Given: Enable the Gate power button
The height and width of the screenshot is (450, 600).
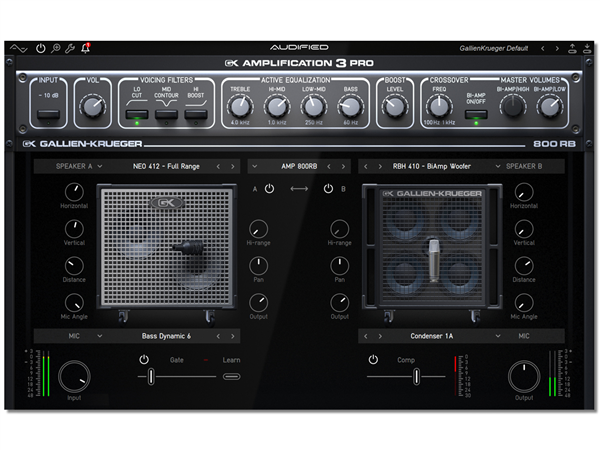Looking at the screenshot, I should pyautogui.click(x=144, y=359).
